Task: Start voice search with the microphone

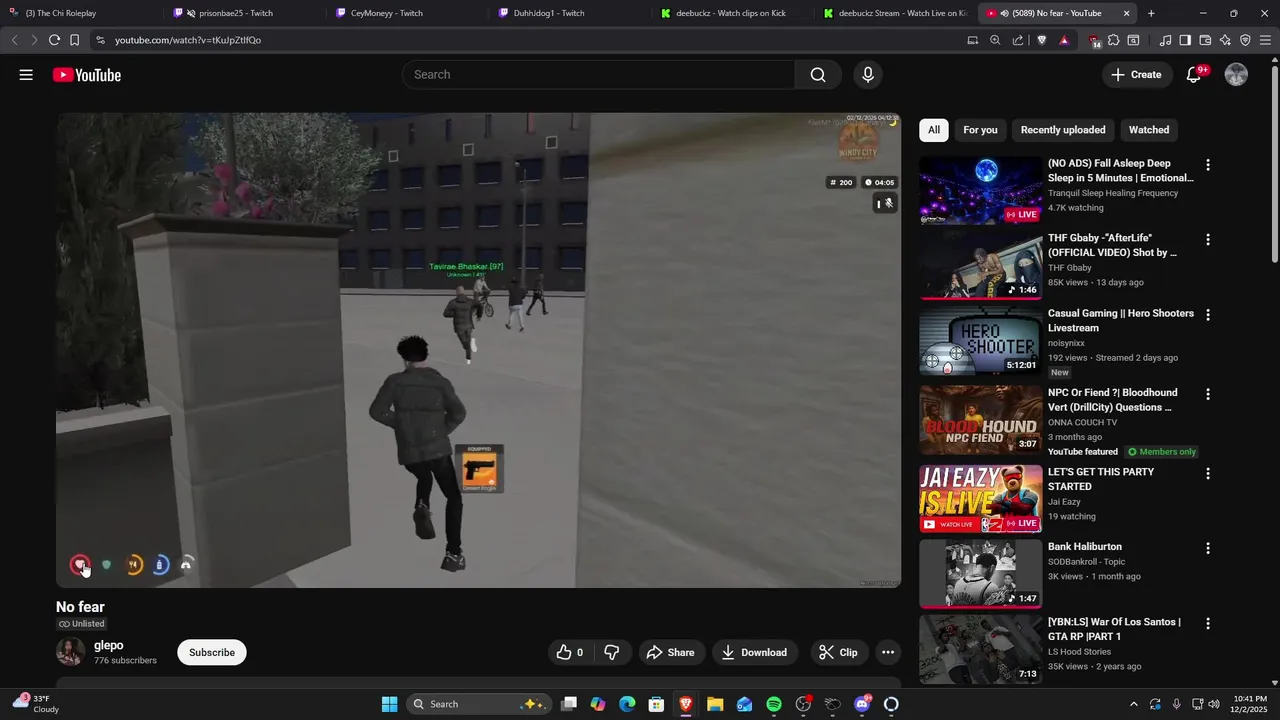Action: click(867, 75)
